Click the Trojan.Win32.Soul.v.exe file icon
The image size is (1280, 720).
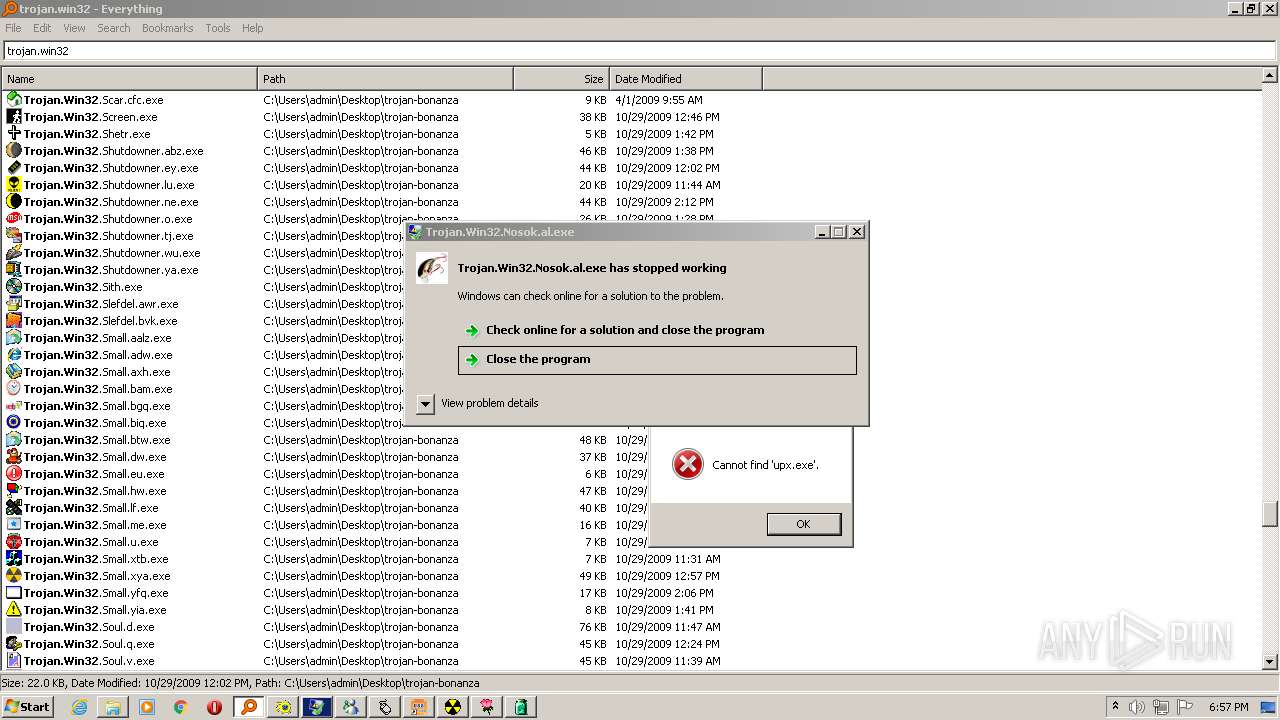pos(14,661)
